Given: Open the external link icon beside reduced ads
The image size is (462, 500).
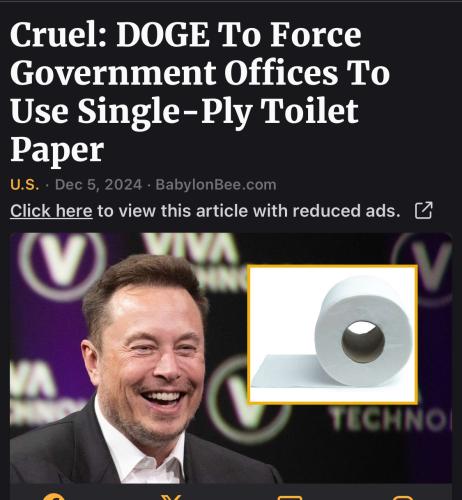Looking at the screenshot, I should click(x=424, y=210).
